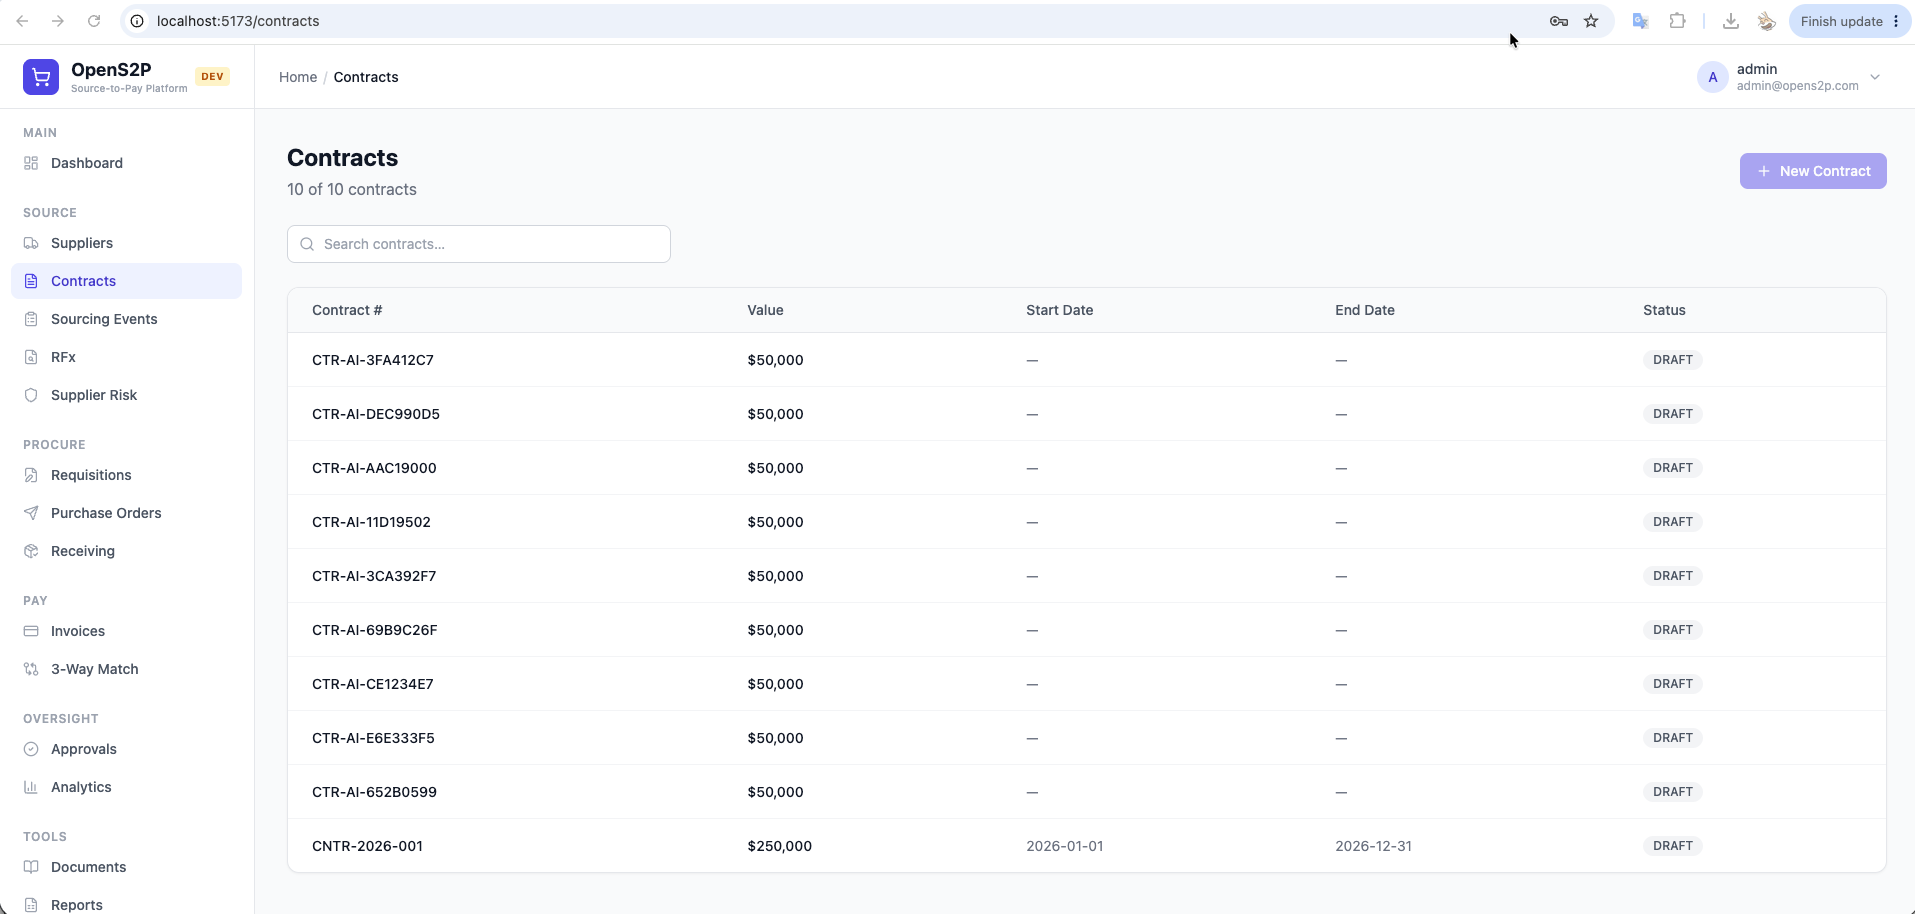Click the Suppliers truck icon
The width and height of the screenshot is (1915, 914).
pyautogui.click(x=31, y=243)
